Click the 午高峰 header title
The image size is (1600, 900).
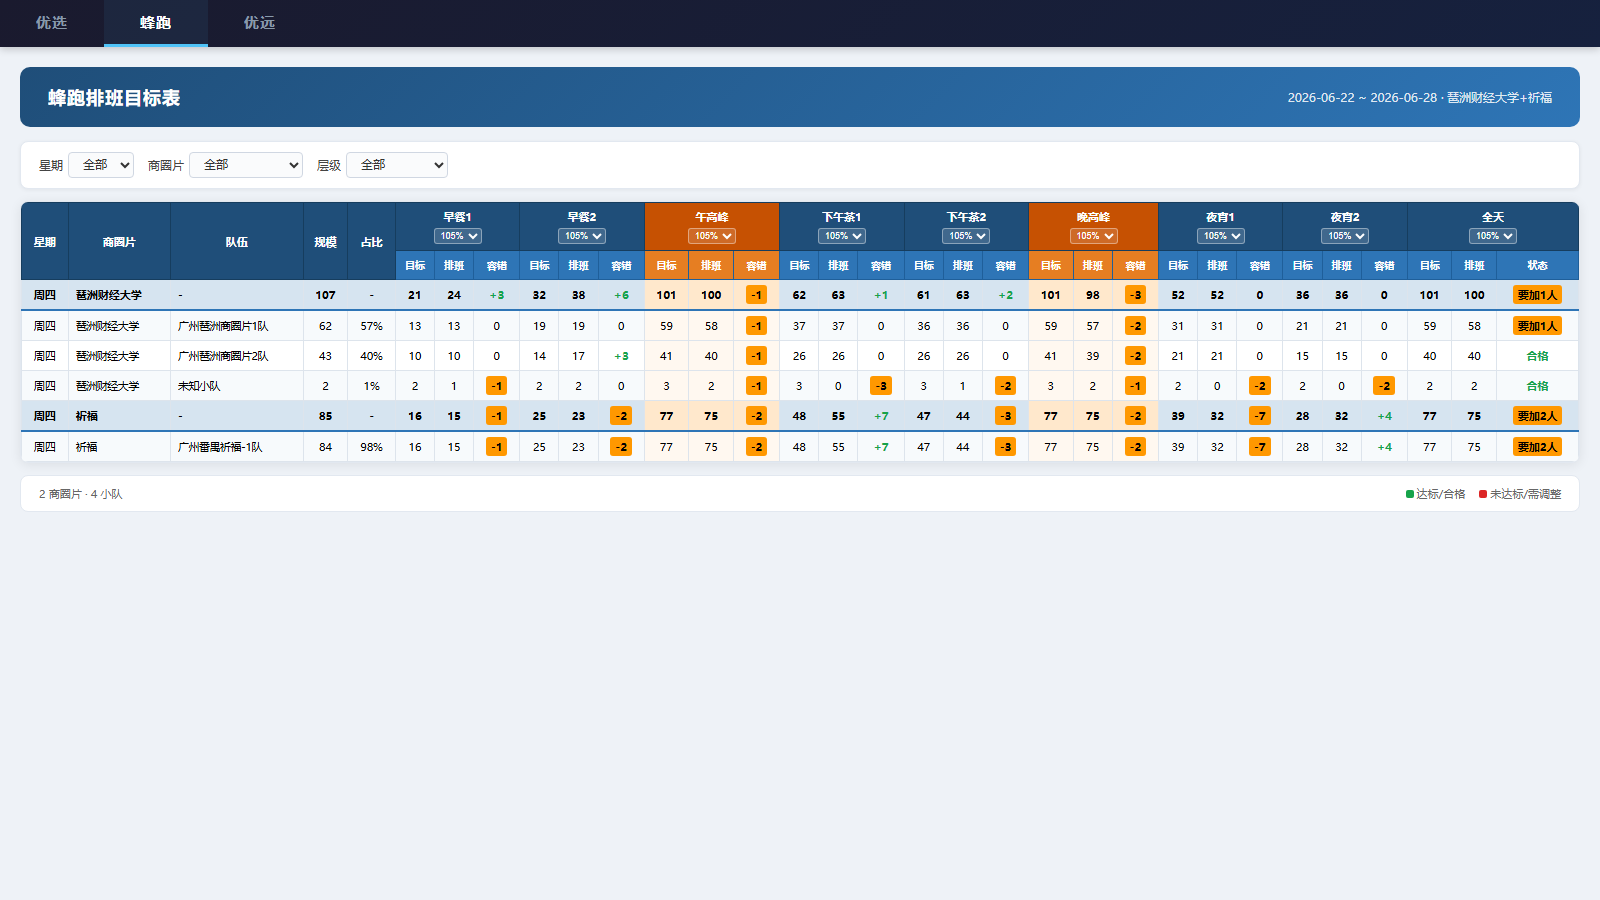pos(712,217)
